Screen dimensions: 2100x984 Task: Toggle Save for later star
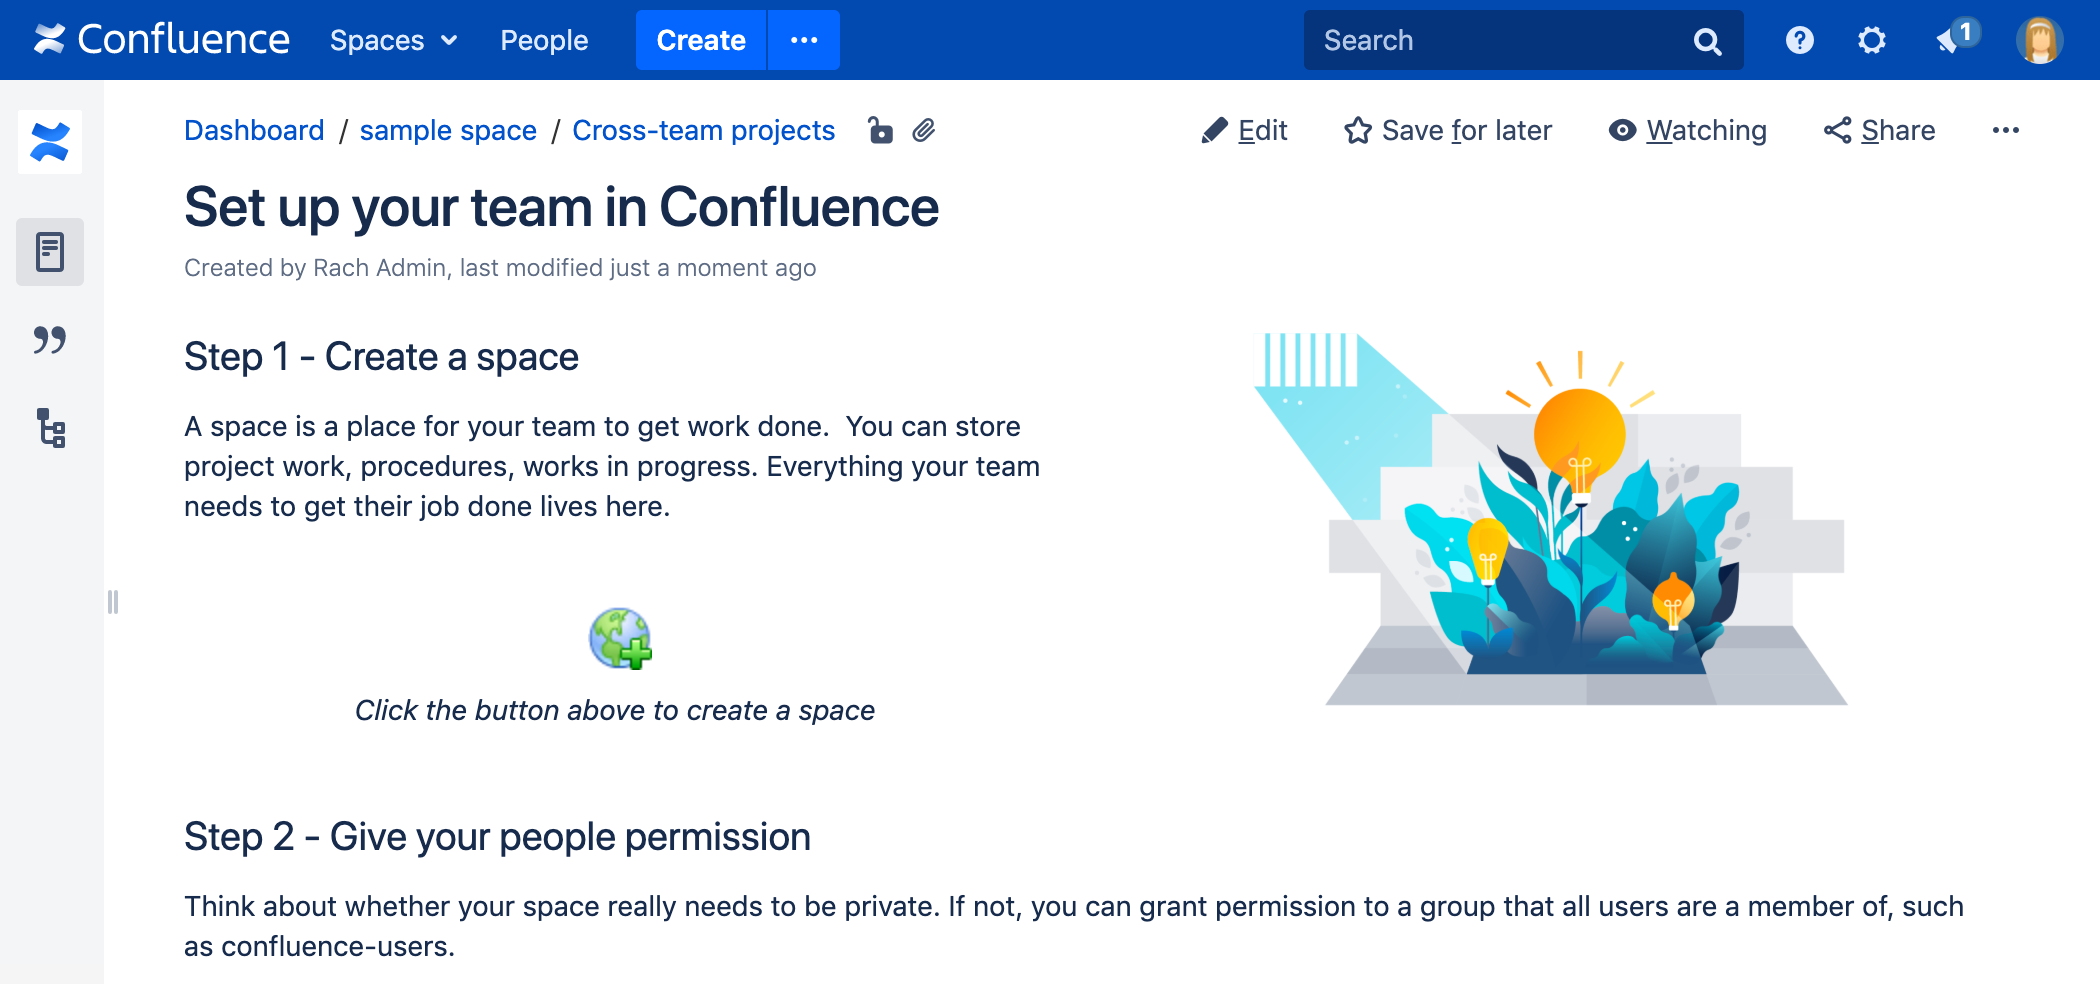pos(1448,131)
